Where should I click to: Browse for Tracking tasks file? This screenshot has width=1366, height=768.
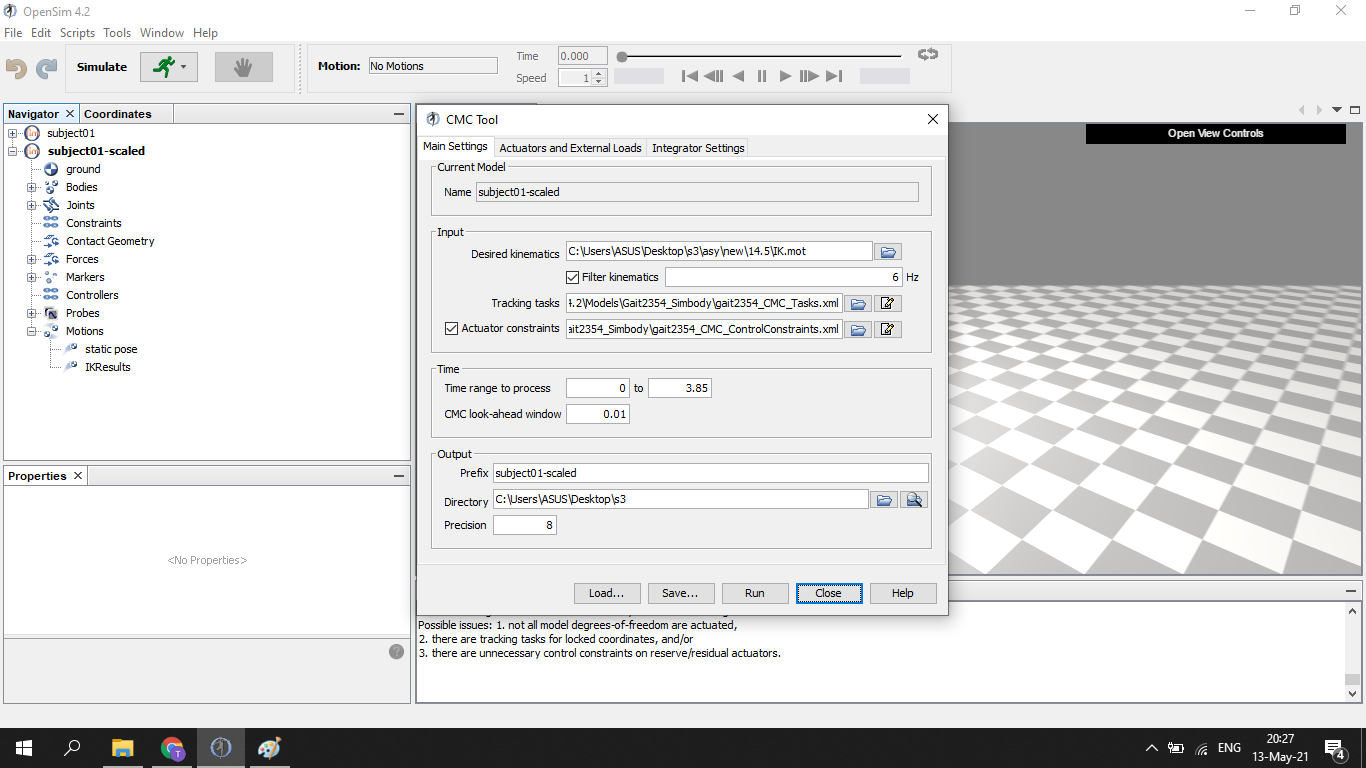coord(858,303)
